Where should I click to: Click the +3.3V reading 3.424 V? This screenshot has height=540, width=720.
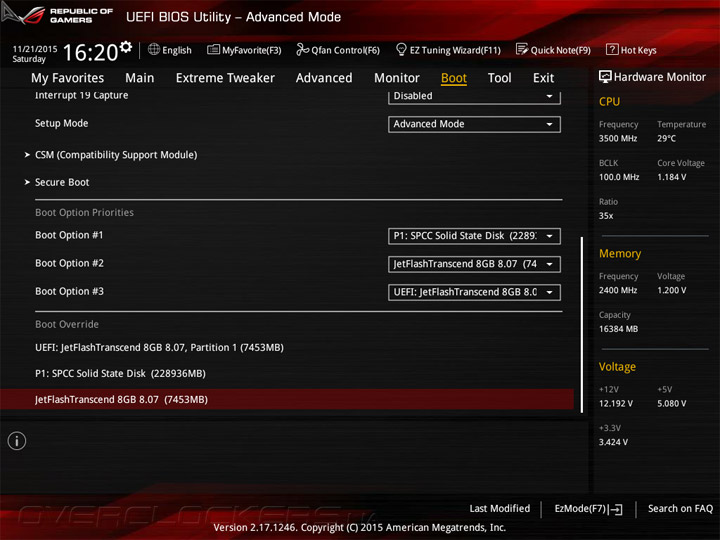[613, 442]
